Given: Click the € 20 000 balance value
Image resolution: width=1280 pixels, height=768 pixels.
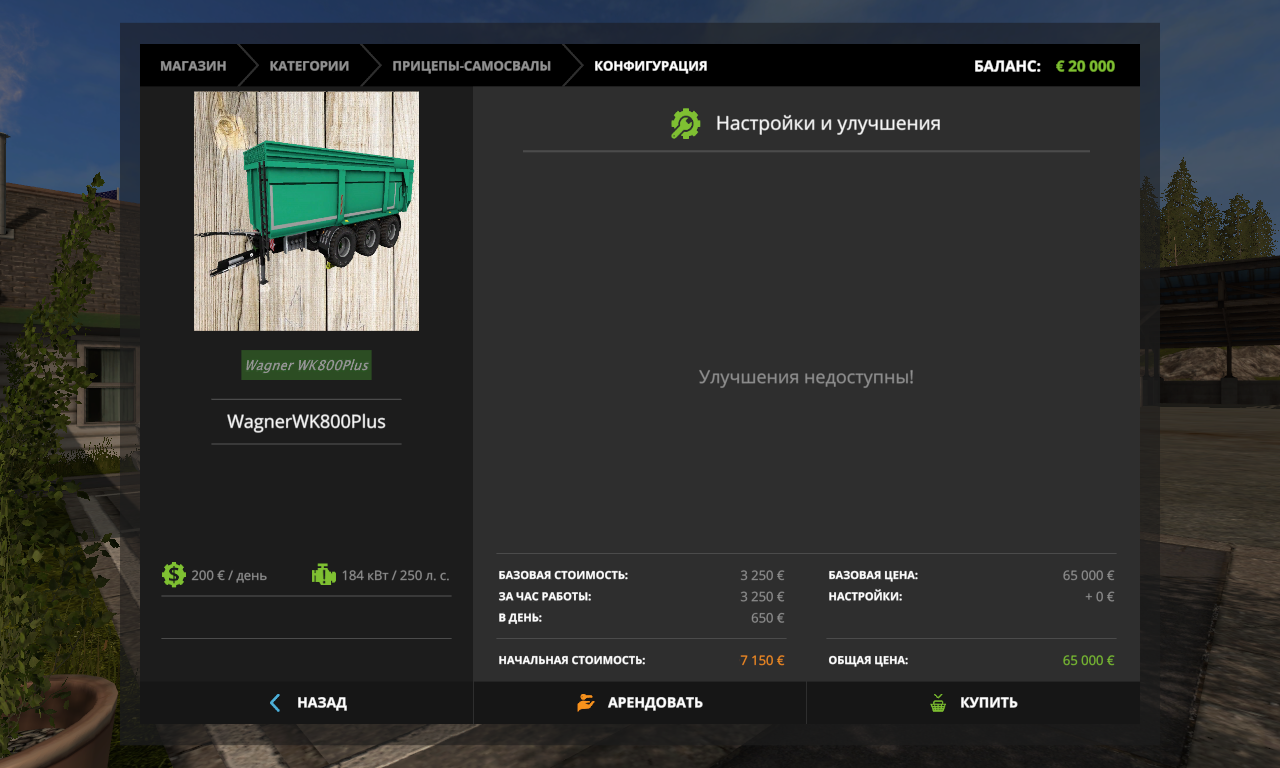Looking at the screenshot, I should 1085,66.
